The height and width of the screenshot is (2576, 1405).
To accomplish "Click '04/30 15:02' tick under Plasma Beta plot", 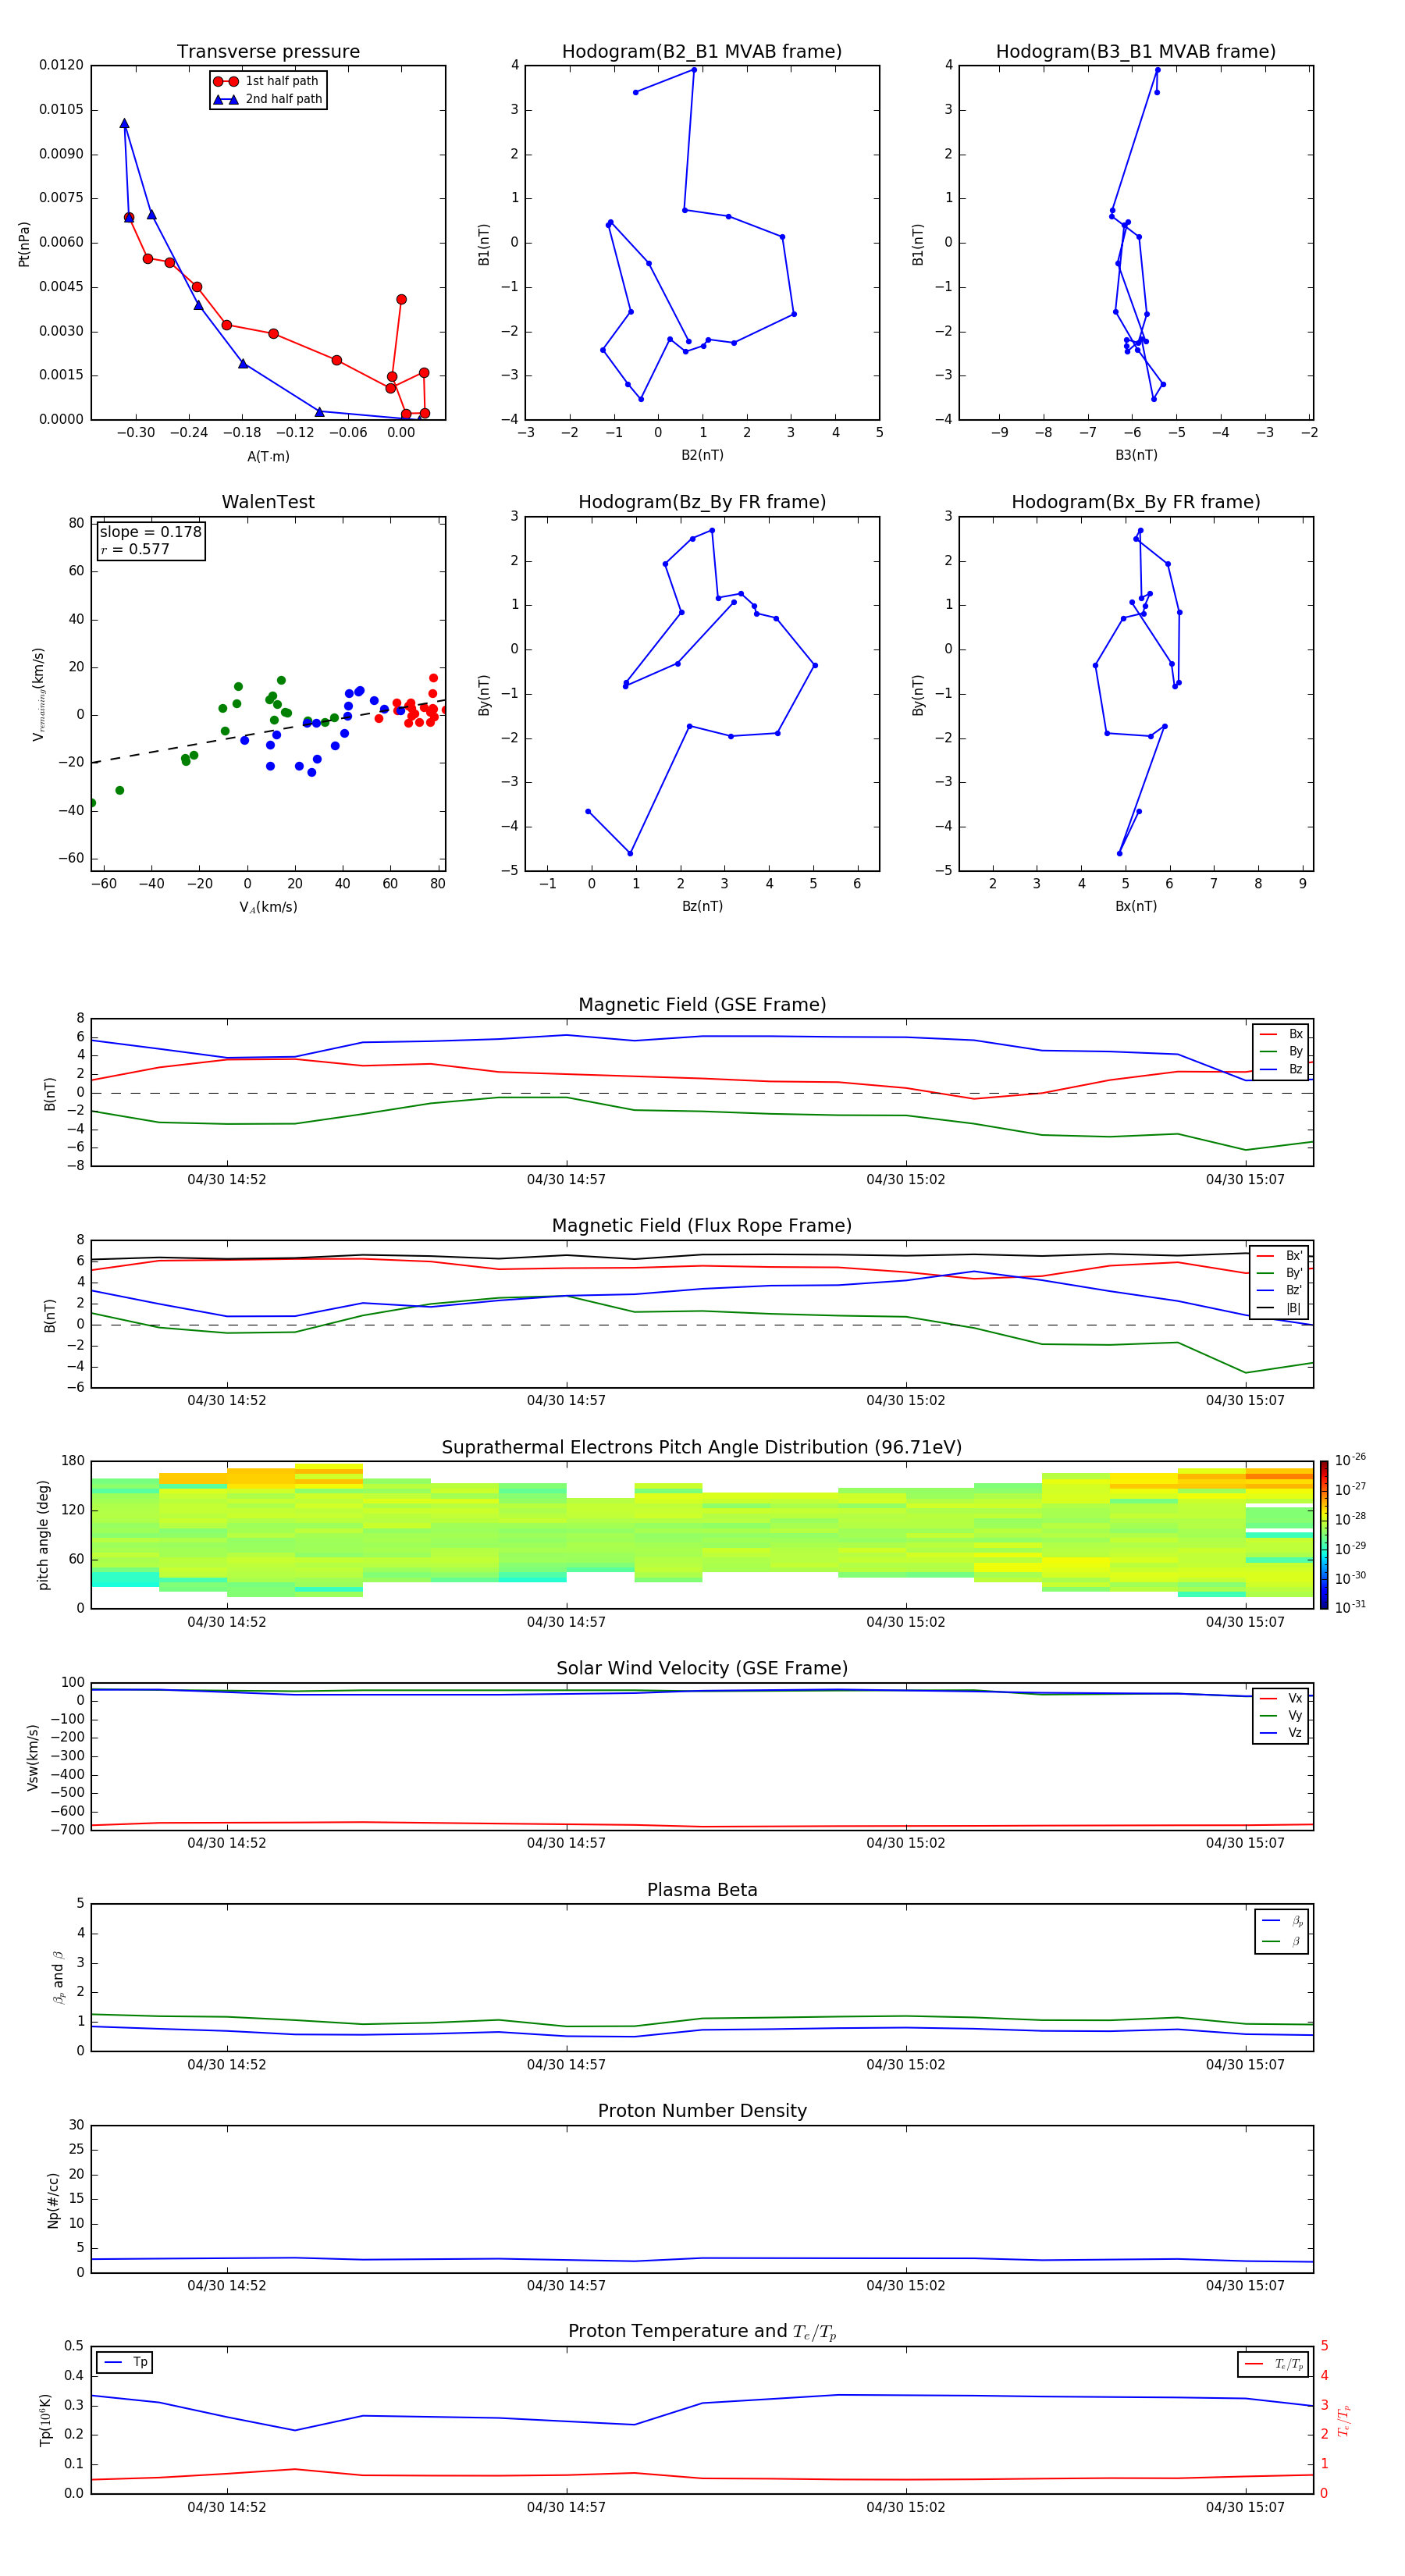I will (905, 2065).
